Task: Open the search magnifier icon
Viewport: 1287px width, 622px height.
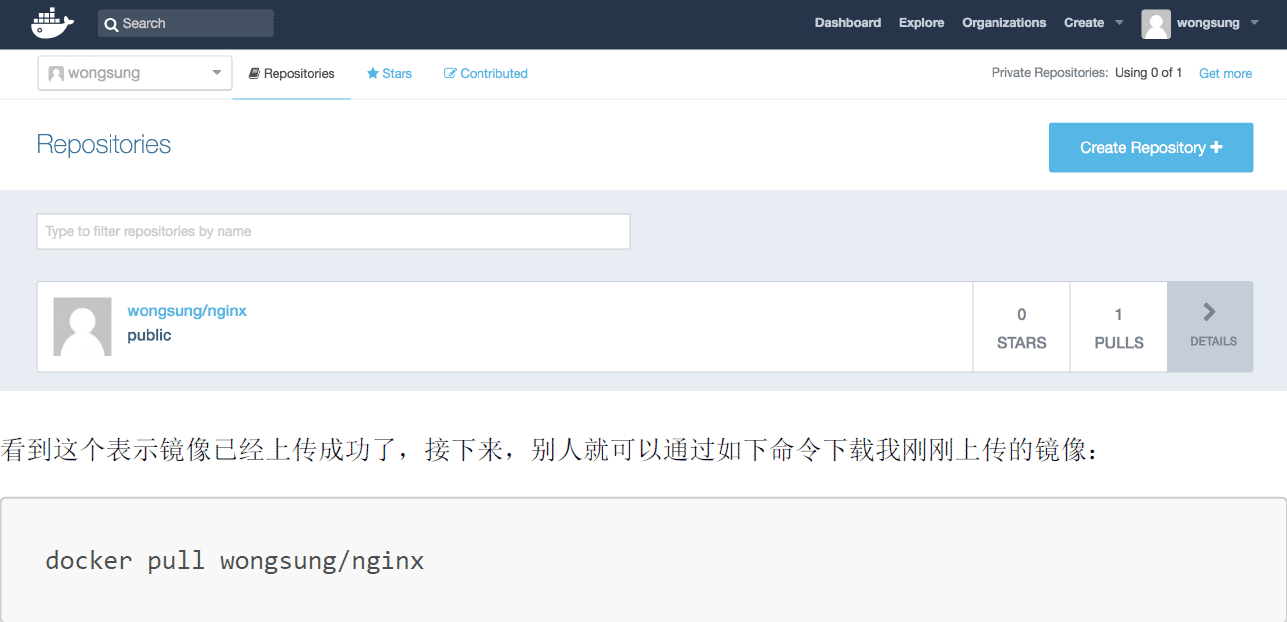Action: [111, 23]
